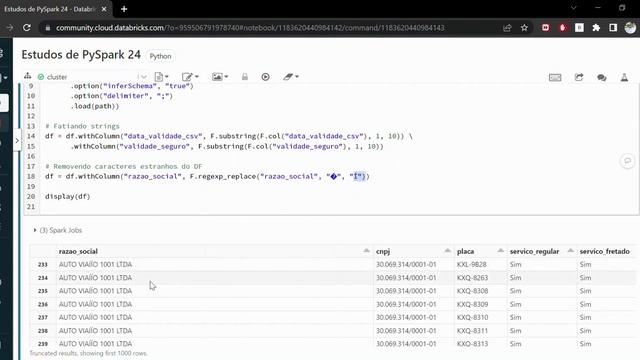
Task: Sort by the servico_regular column
Action: 570,251
